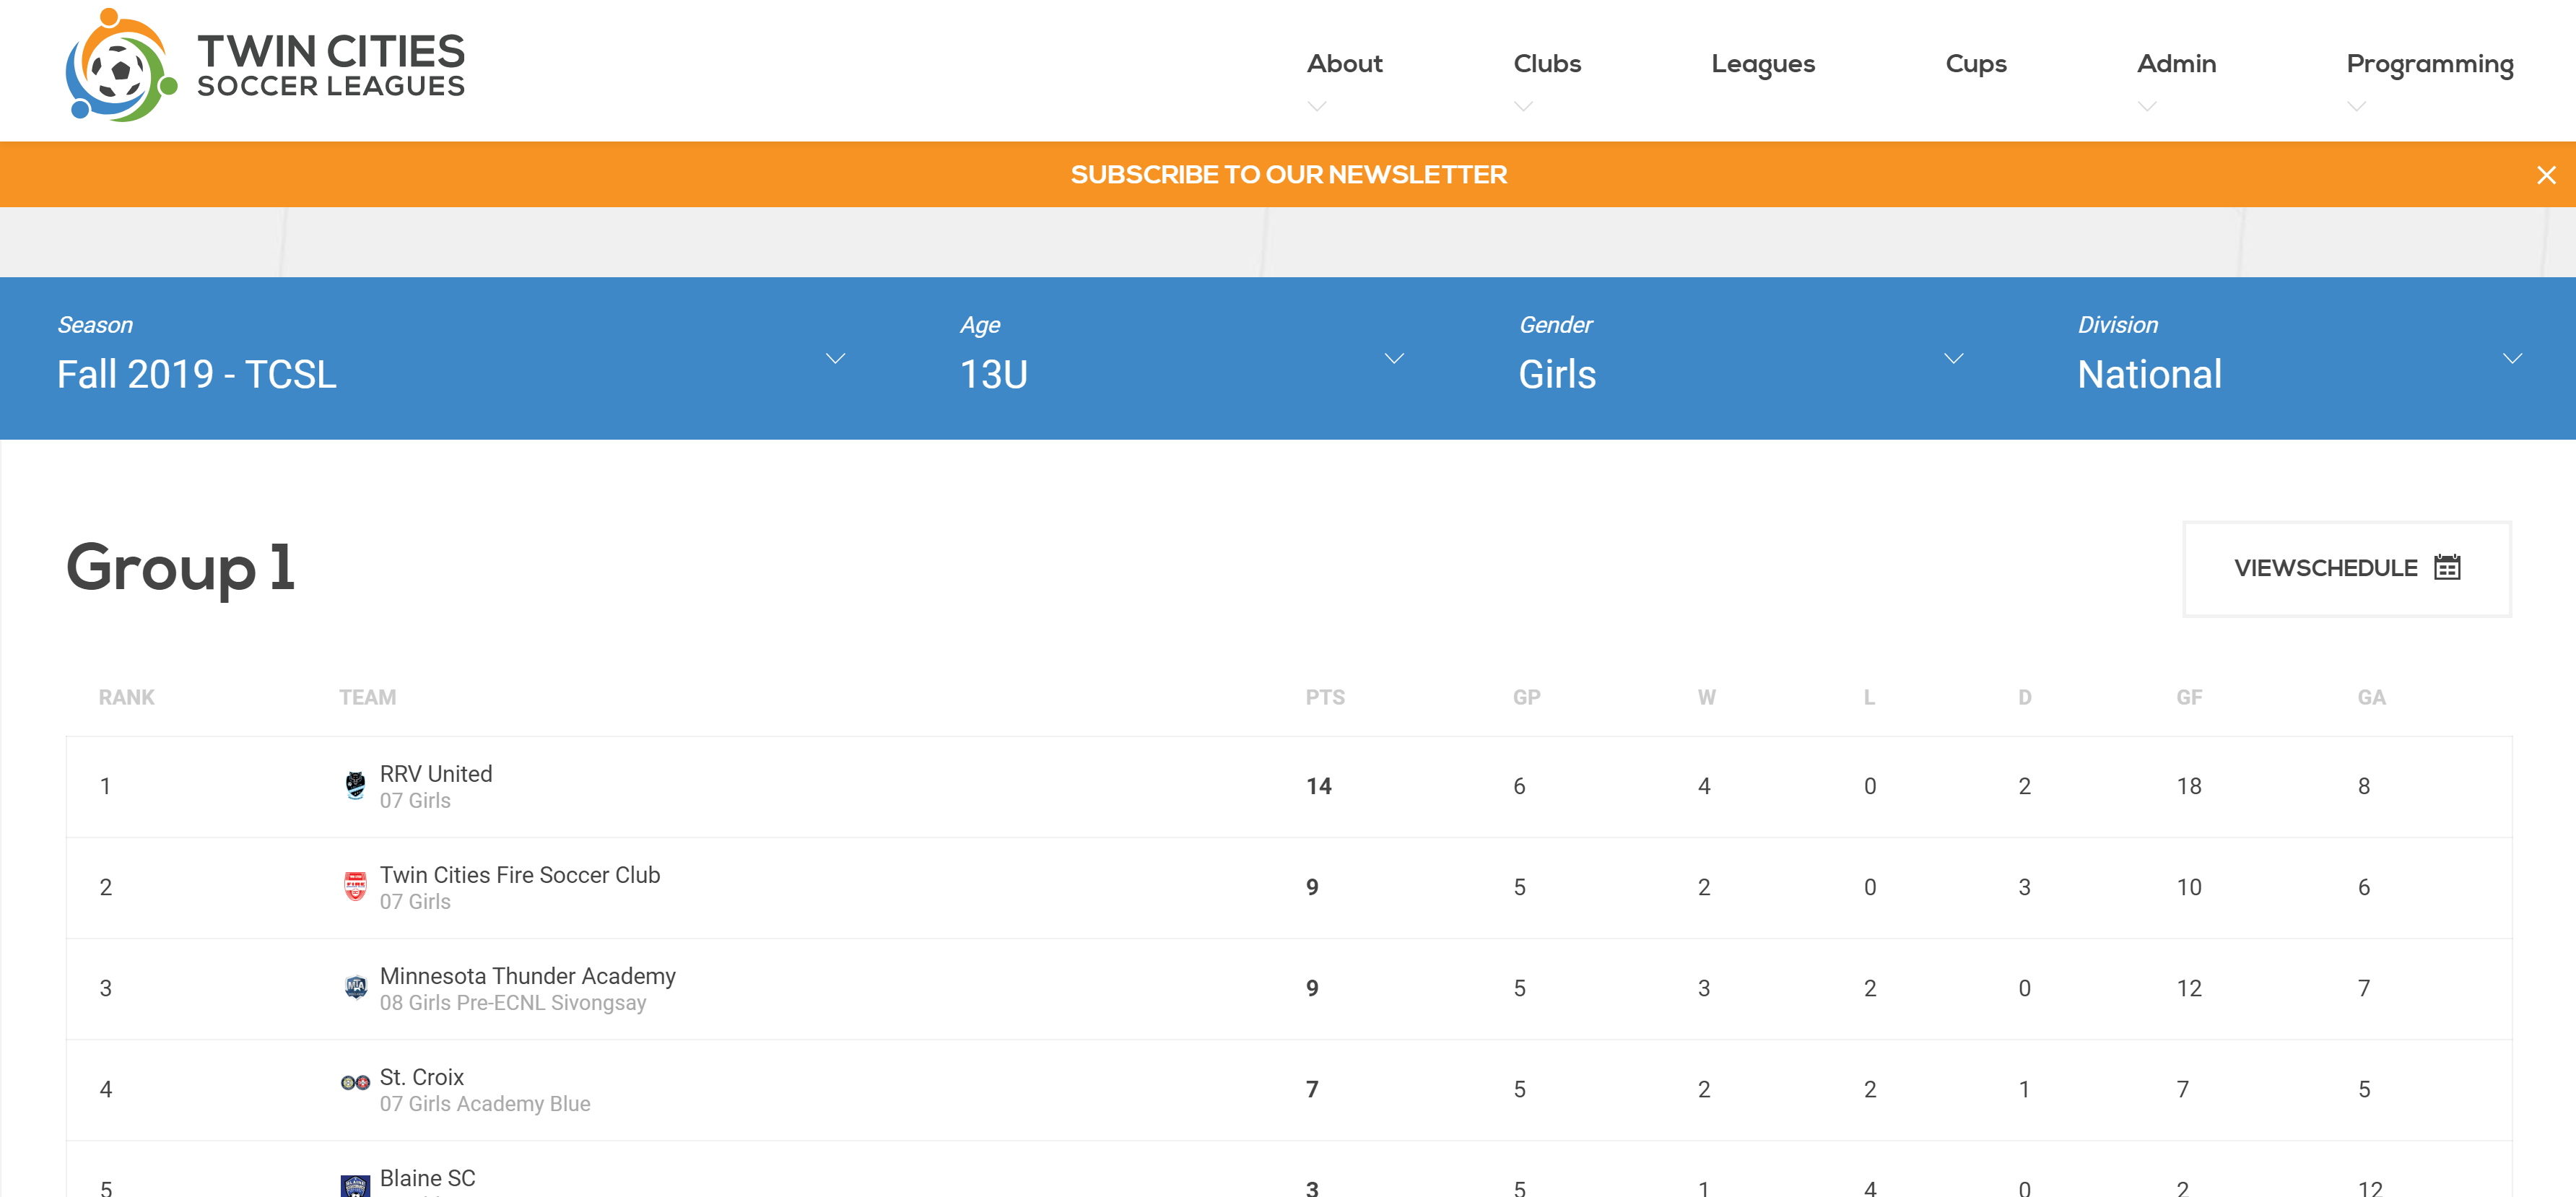Viewport: 2576px width, 1197px height.
Task: Click the RRV United team crest
Action: pos(355,786)
